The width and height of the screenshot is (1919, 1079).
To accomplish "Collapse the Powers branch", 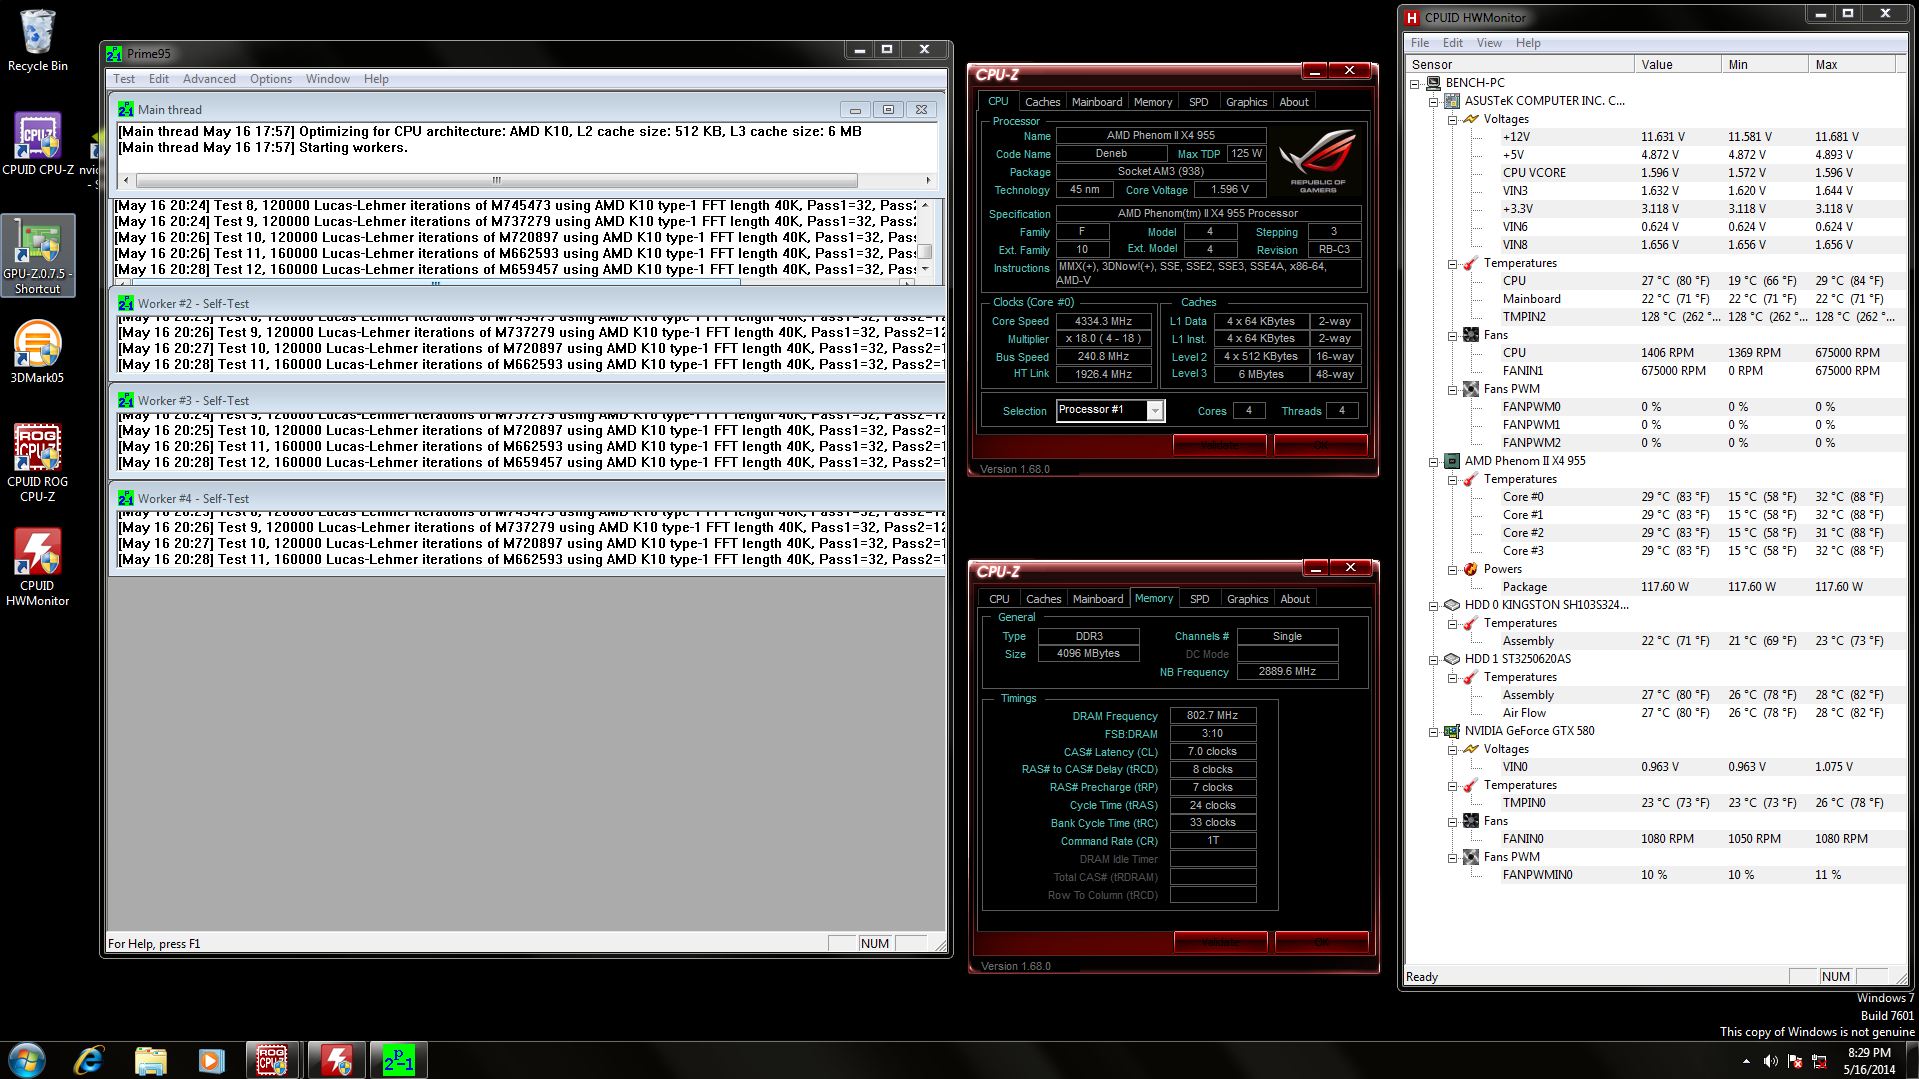I will (x=1452, y=569).
